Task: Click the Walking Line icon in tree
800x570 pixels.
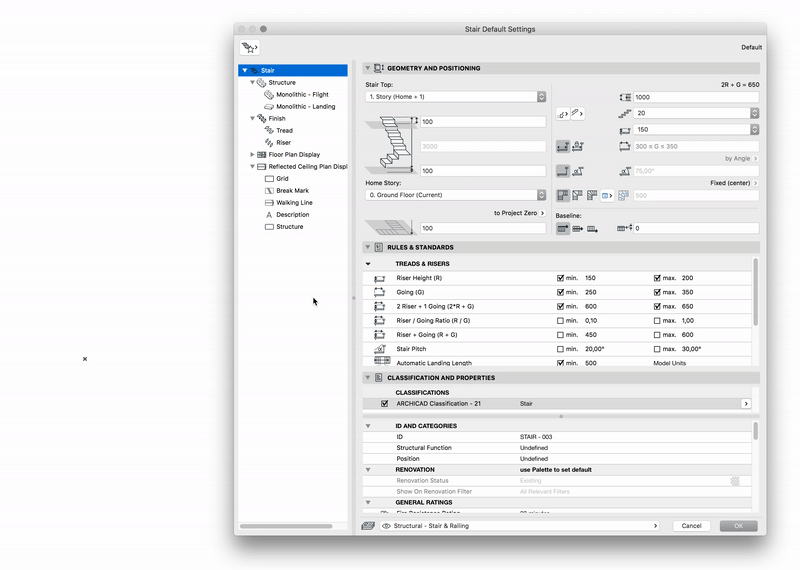Action: [x=269, y=202]
